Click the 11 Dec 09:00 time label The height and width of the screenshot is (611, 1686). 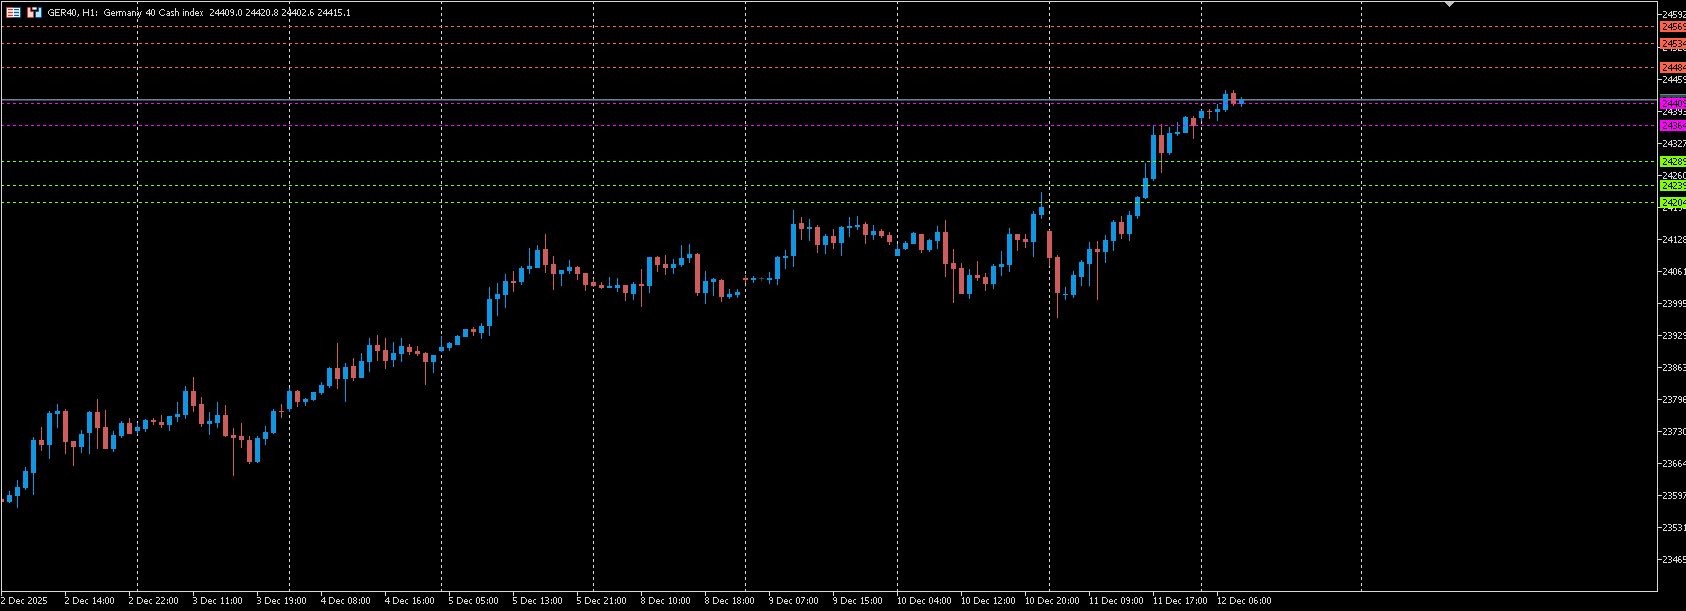(1116, 601)
